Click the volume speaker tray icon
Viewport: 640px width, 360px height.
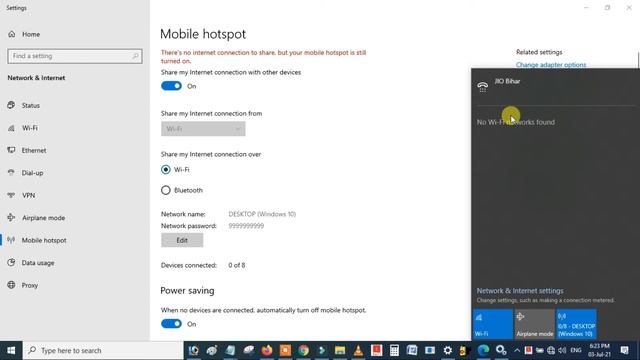pyautogui.click(x=562, y=350)
